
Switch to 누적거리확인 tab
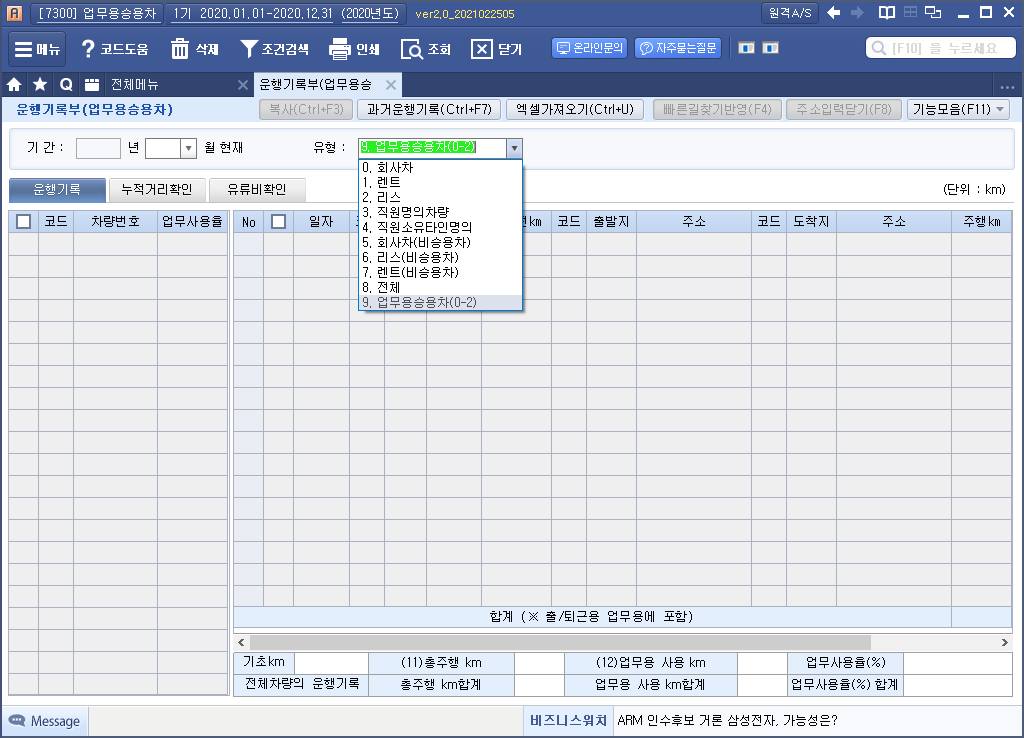pos(157,190)
